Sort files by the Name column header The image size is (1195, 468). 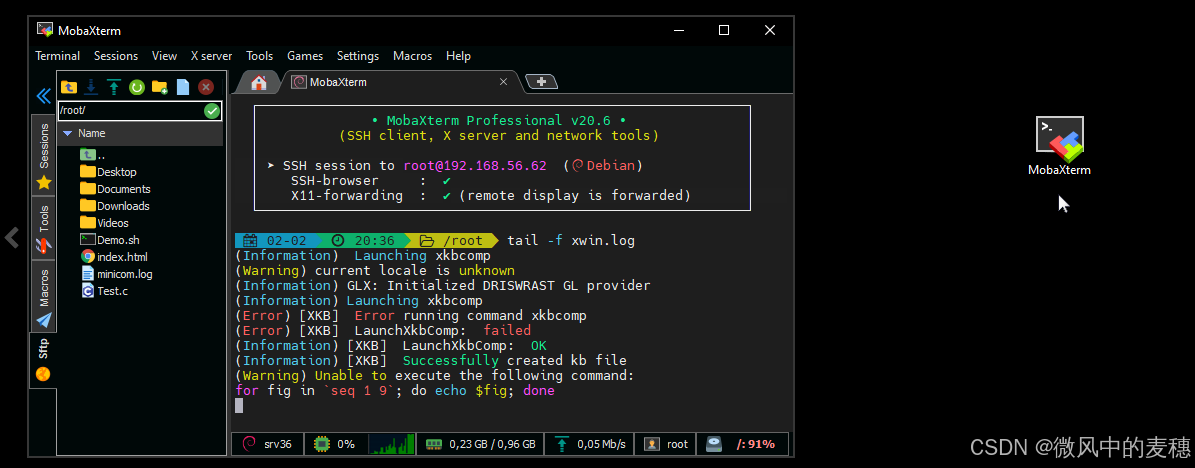point(141,133)
